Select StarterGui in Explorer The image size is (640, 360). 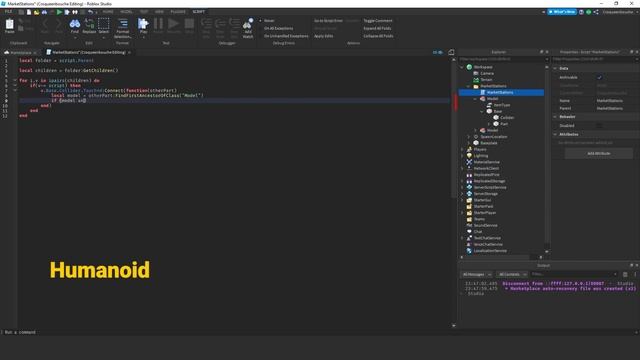(482, 200)
